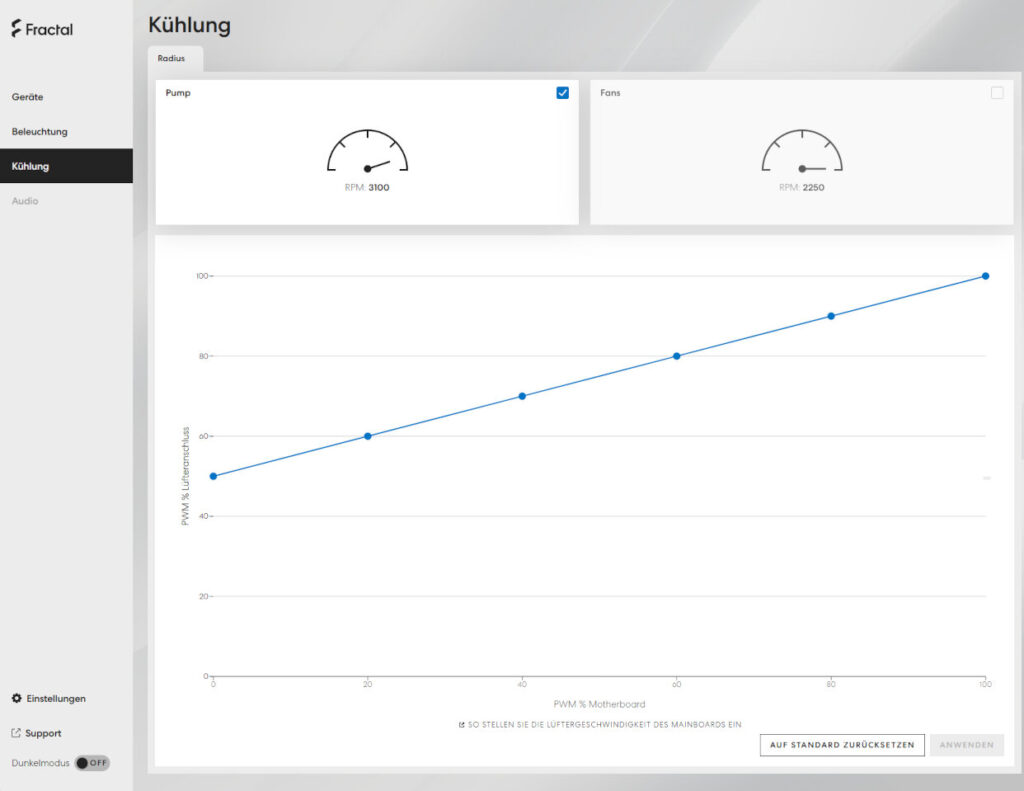Viewport: 1024px width, 791px height.
Task: Click the Anwenden button
Action: point(967,745)
